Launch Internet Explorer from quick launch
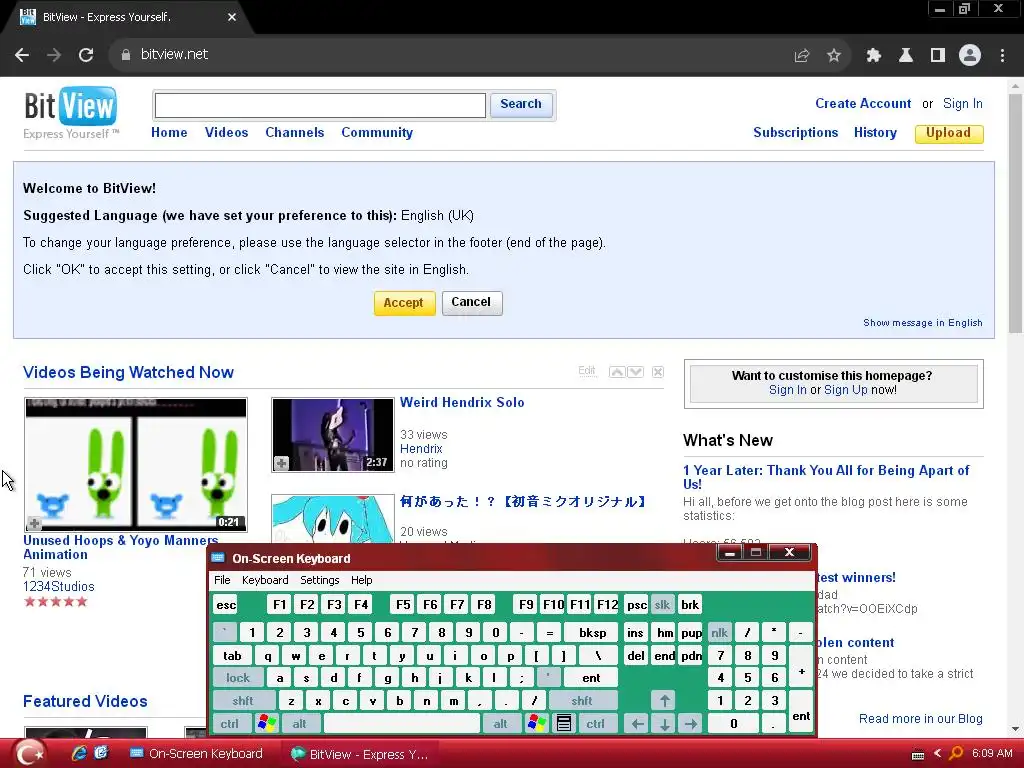This screenshot has height=768, width=1024. (79, 753)
